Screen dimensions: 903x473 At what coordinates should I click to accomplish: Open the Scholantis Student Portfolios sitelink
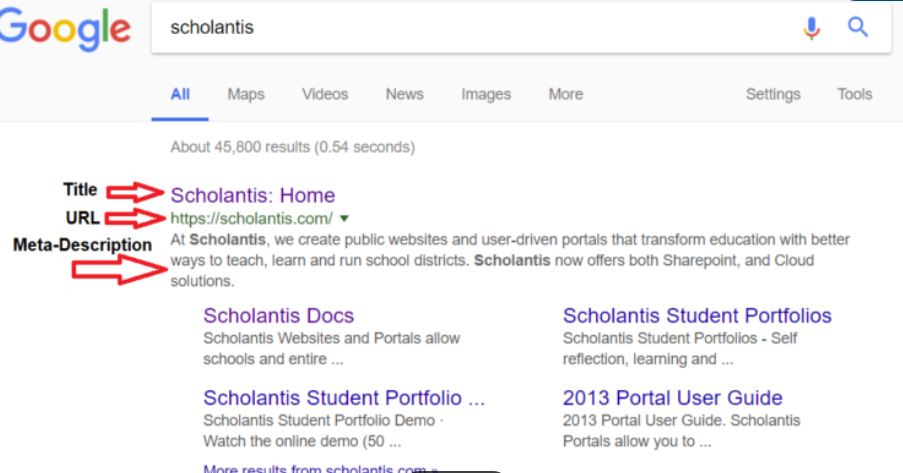697,316
